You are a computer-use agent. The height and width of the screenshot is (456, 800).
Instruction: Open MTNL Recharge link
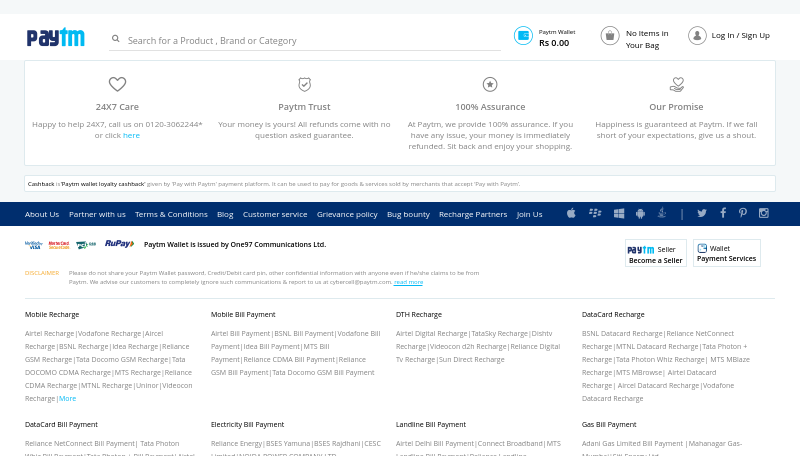click(107, 386)
